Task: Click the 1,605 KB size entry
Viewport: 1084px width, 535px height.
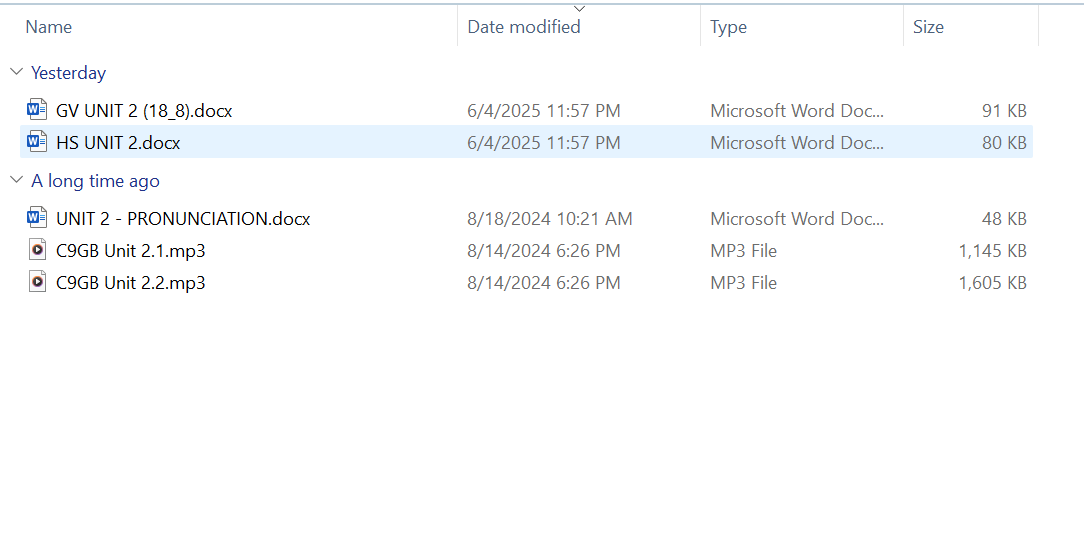Action: [992, 282]
